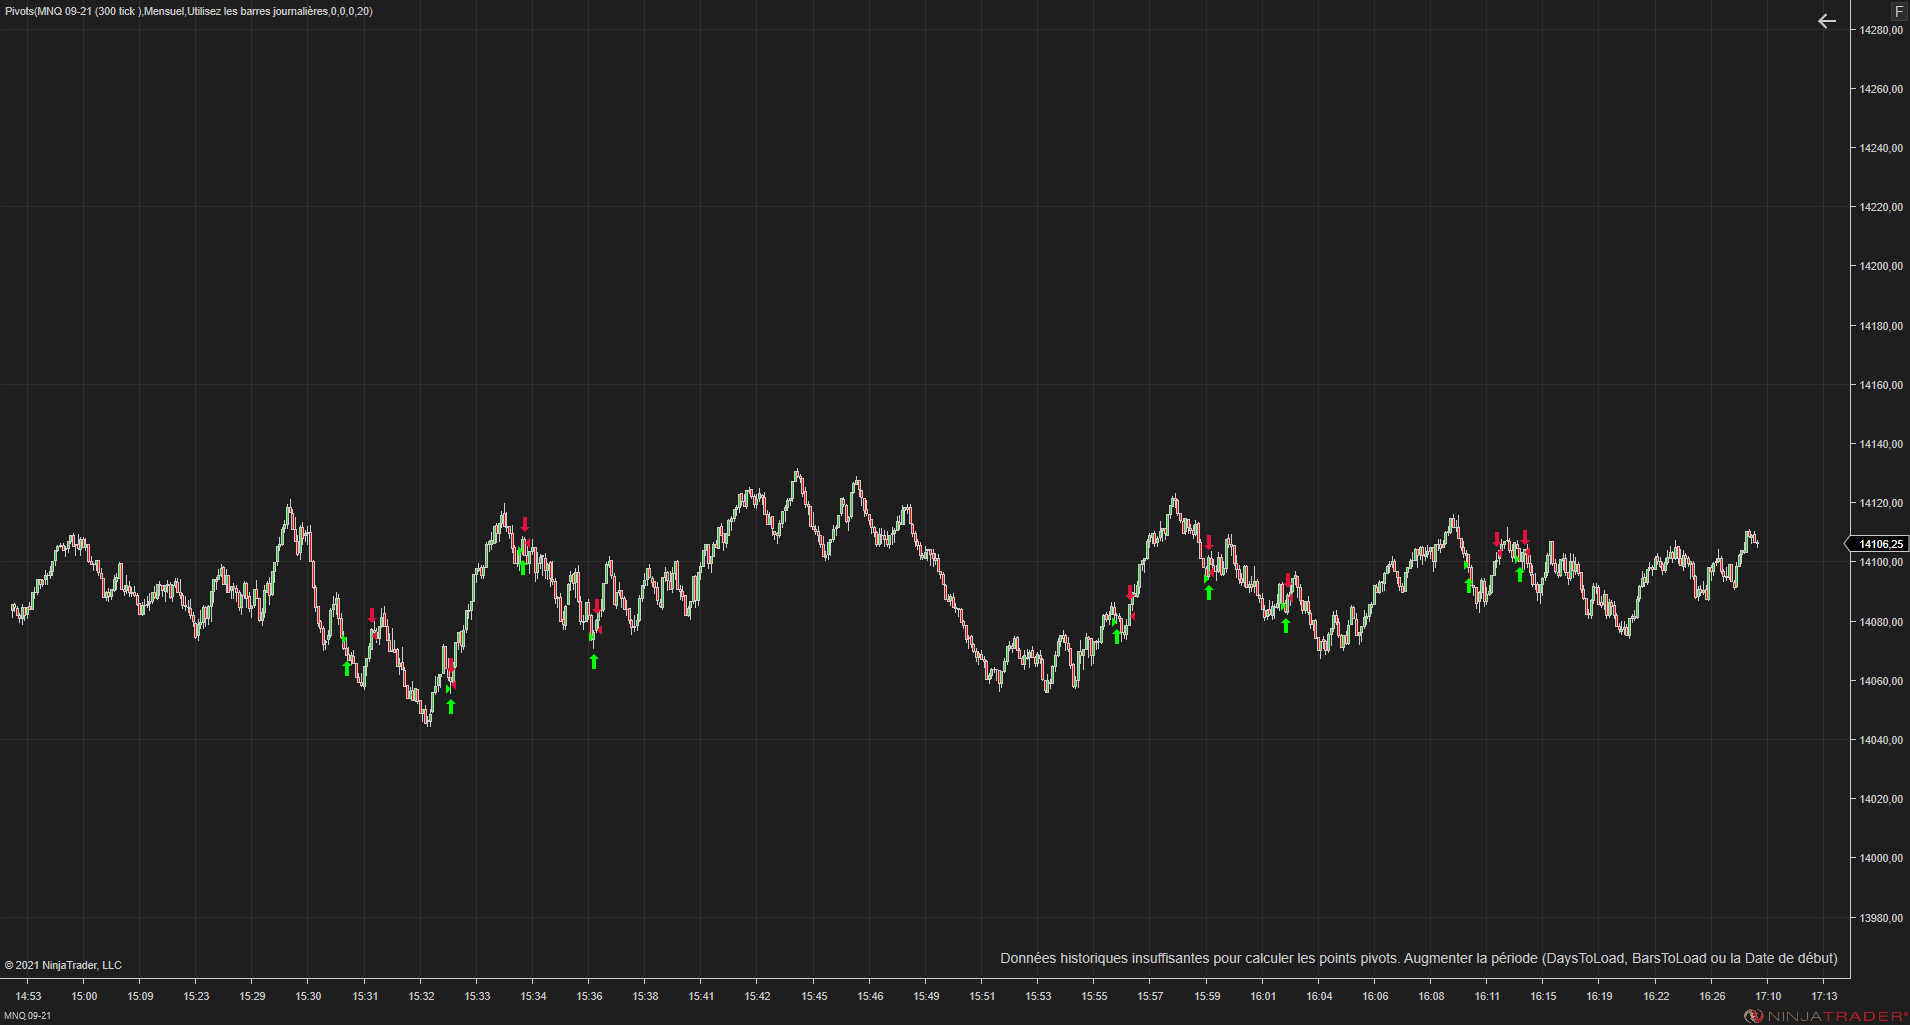Select the Pivots indicator label text
Screen dimensions: 1910x1025
click(189, 11)
